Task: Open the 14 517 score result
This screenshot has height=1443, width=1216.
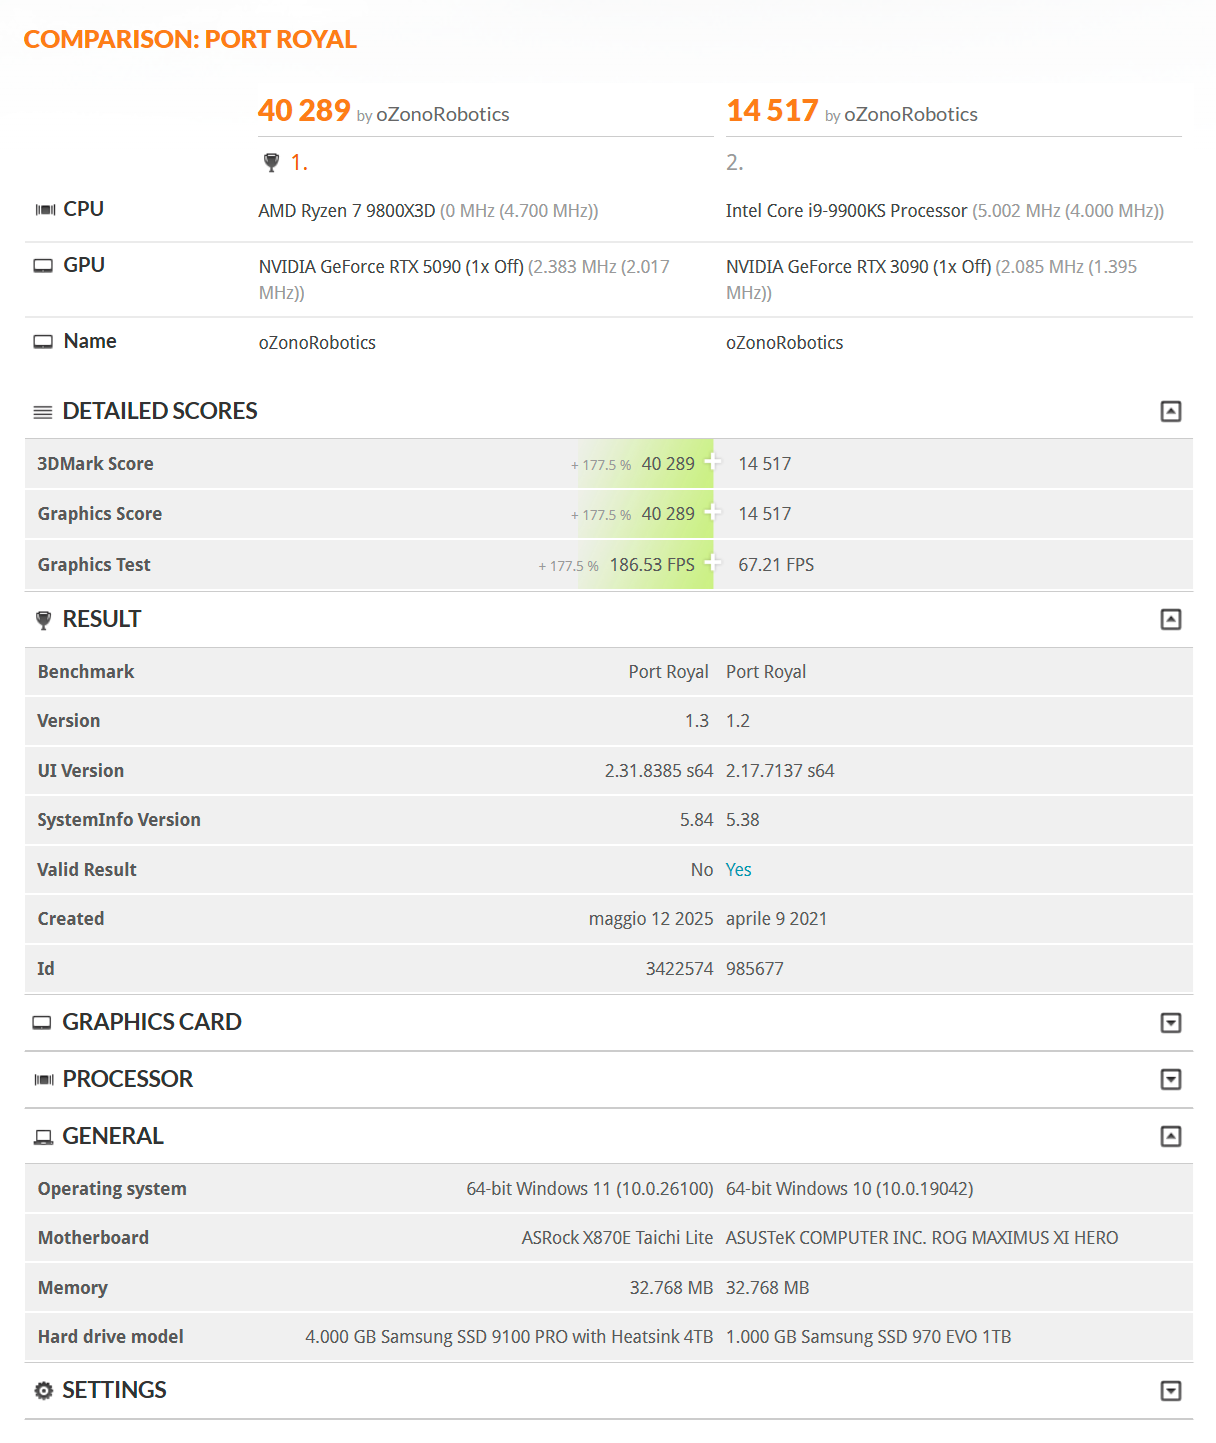Action: pos(772,110)
